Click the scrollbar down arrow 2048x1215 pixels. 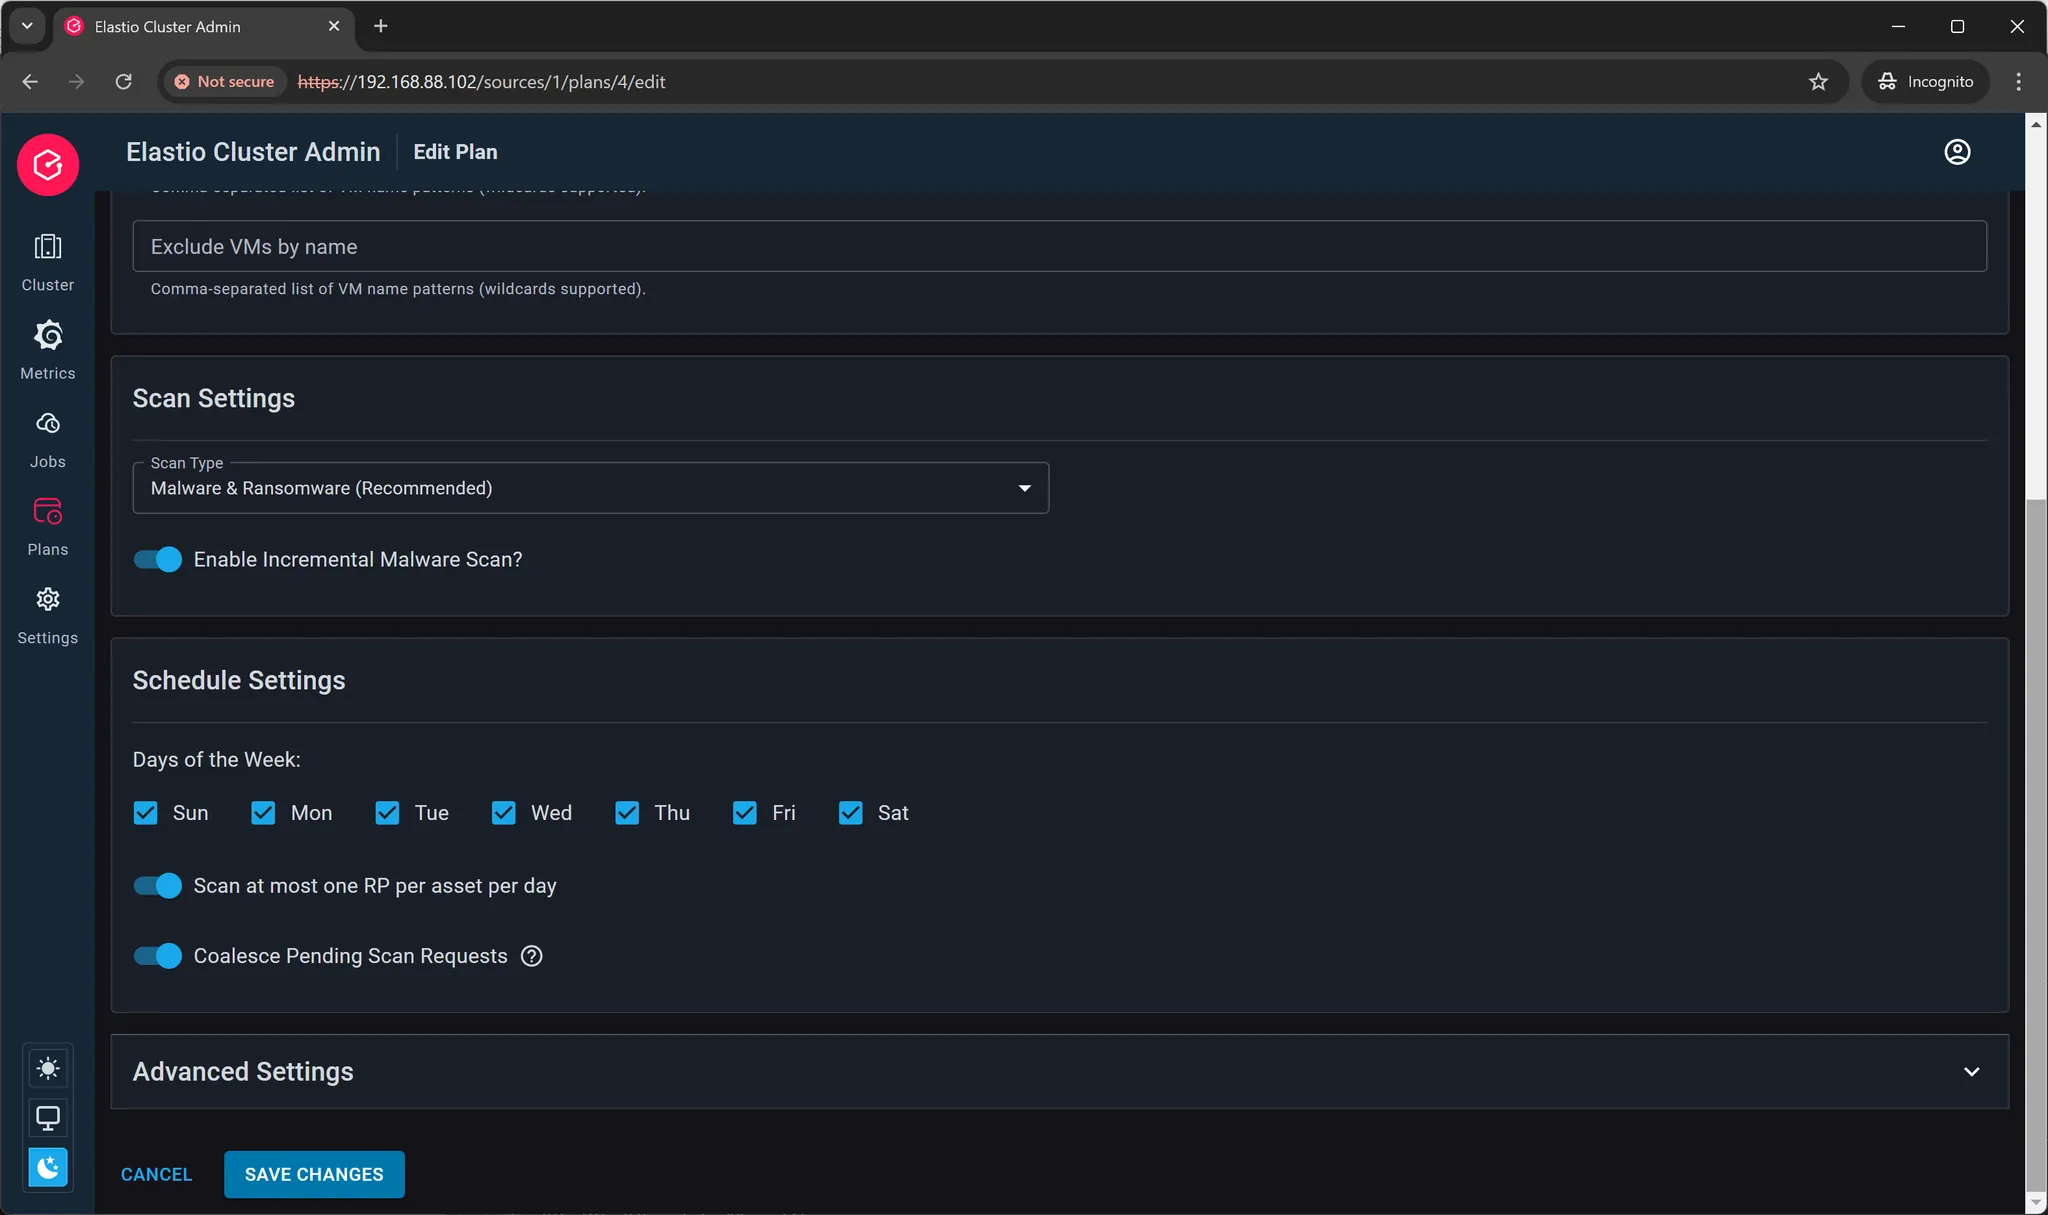pyautogui.click(x=2035, y=1203)
